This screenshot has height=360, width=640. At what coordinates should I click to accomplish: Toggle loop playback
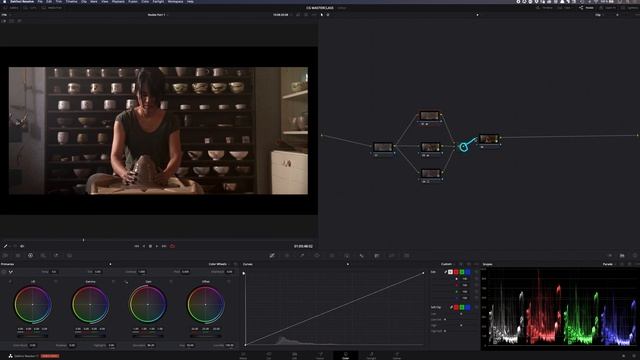point(172,246)
